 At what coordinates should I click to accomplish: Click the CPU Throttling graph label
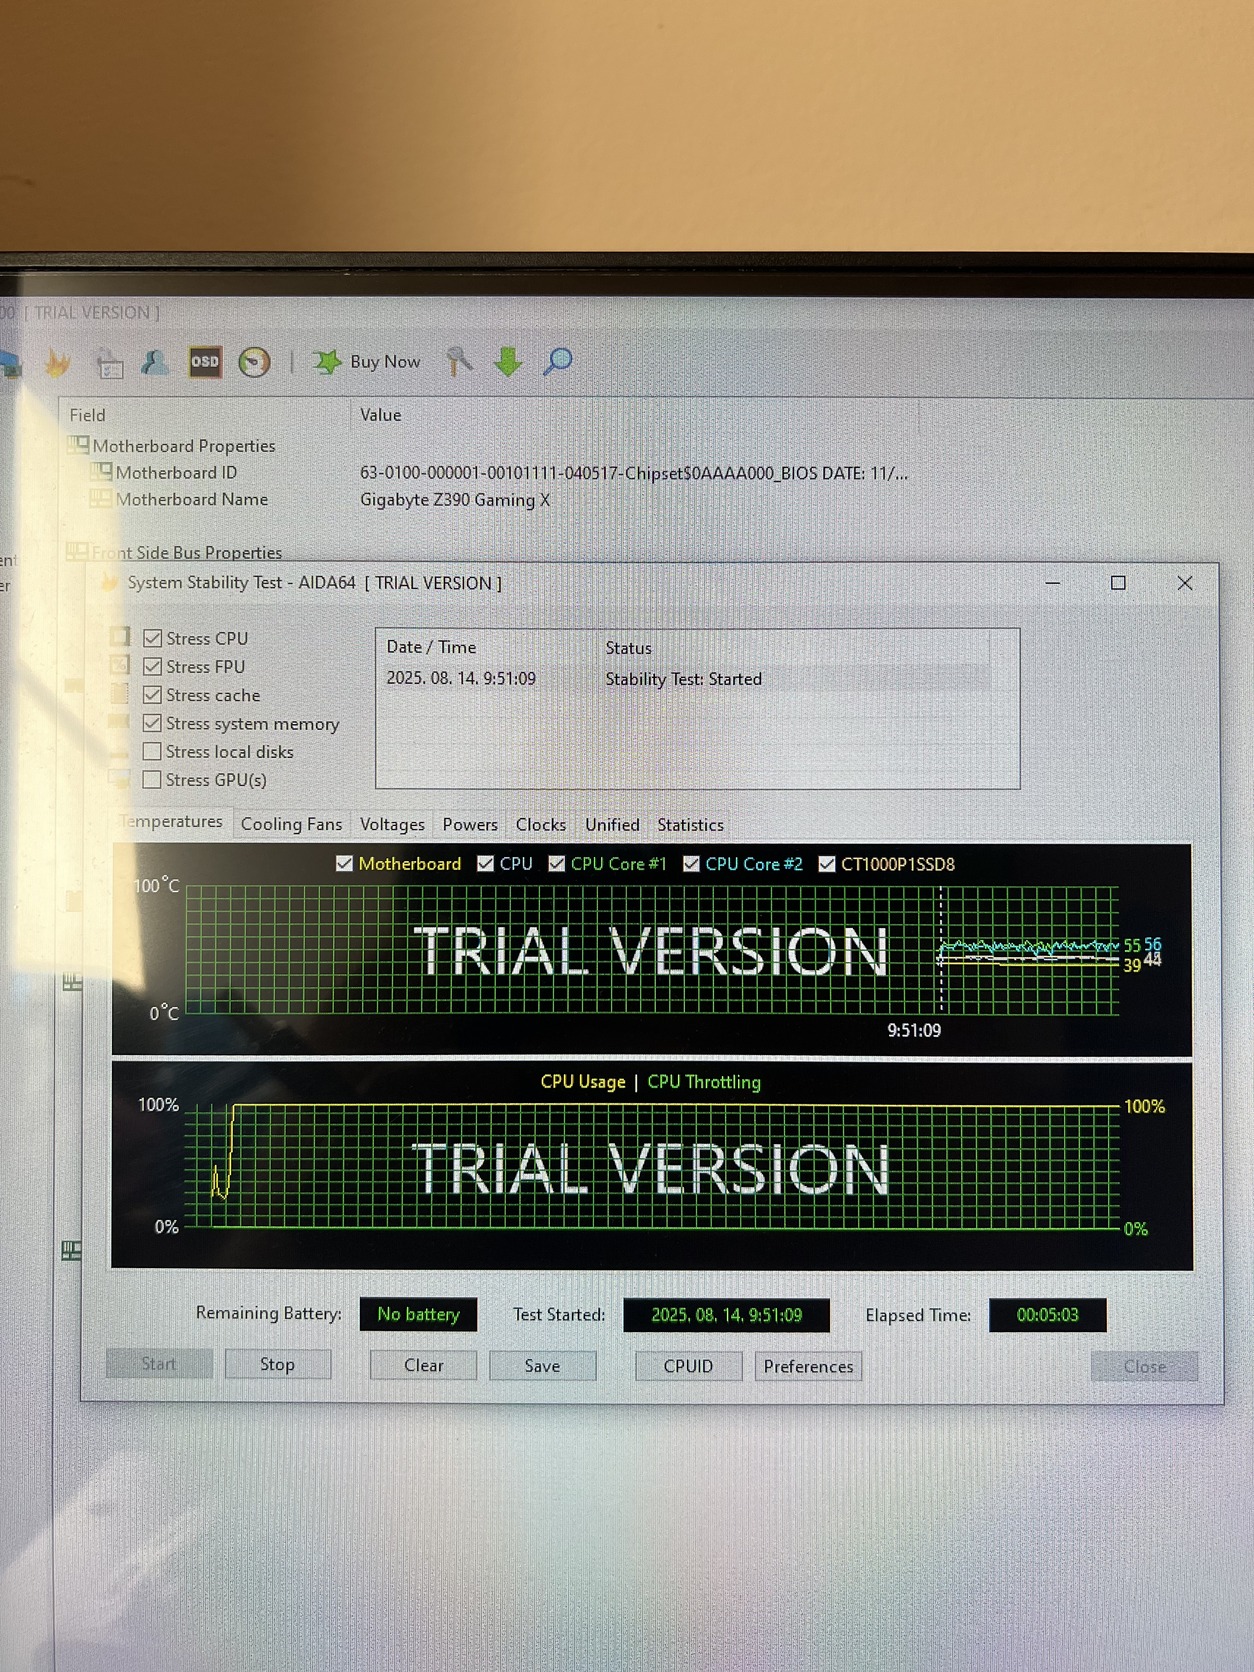point(704,1082)
